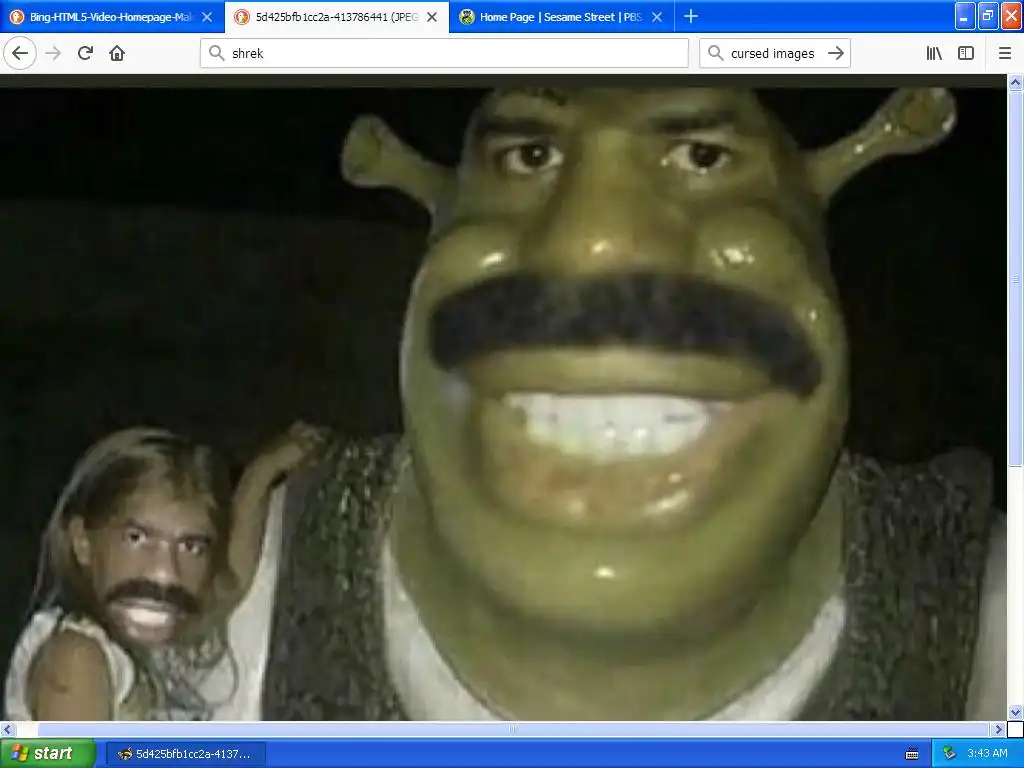Select 5d425bfb1cc2a taskbar window button
This screenshot has height=768, width=1024.
(x=186, y=754)
